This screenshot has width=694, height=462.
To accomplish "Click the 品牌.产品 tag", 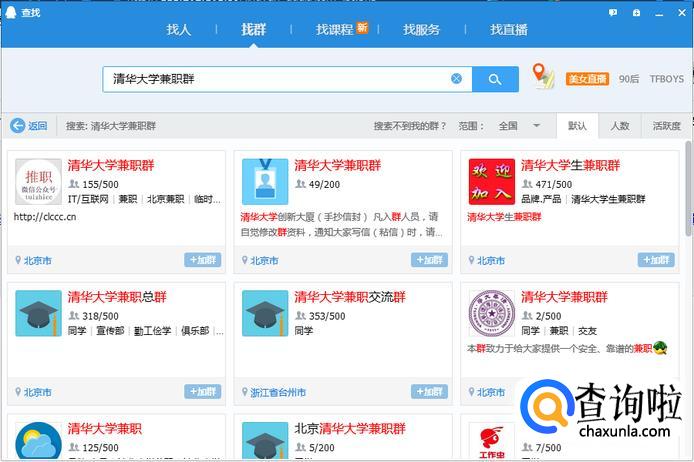I will point(541,199).
